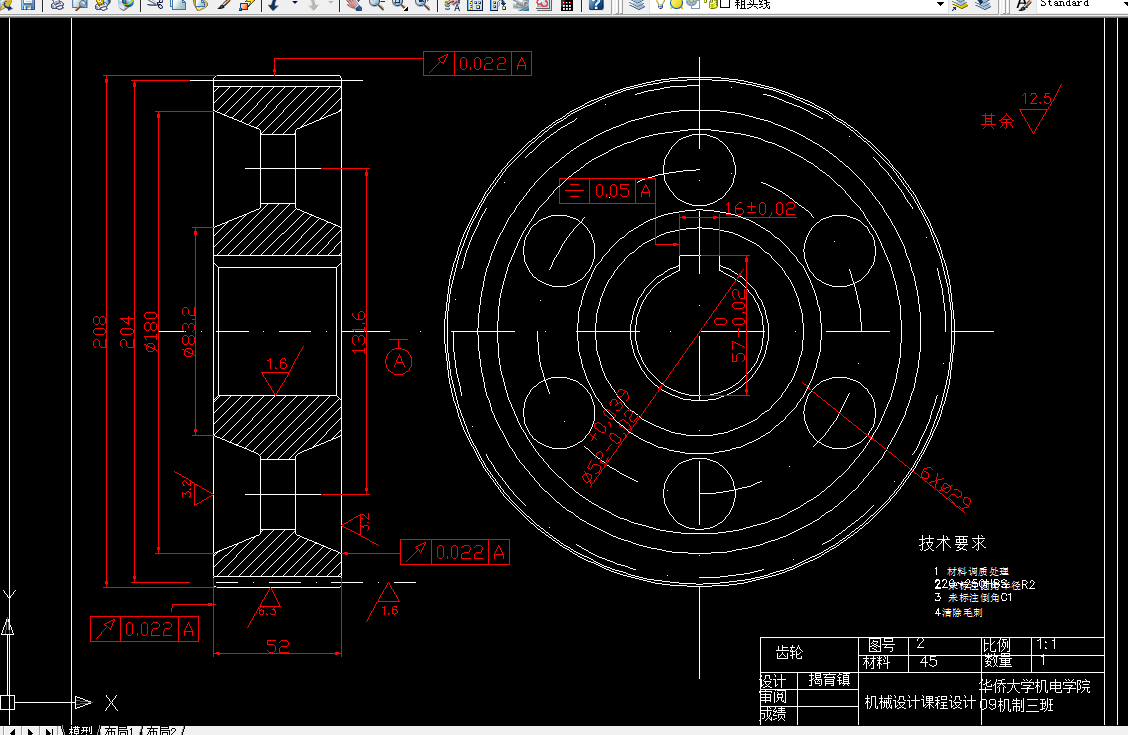This screenshot has height=735, width=1128.
Task: Select the datum A circle symbol
Action: [399, 361]
